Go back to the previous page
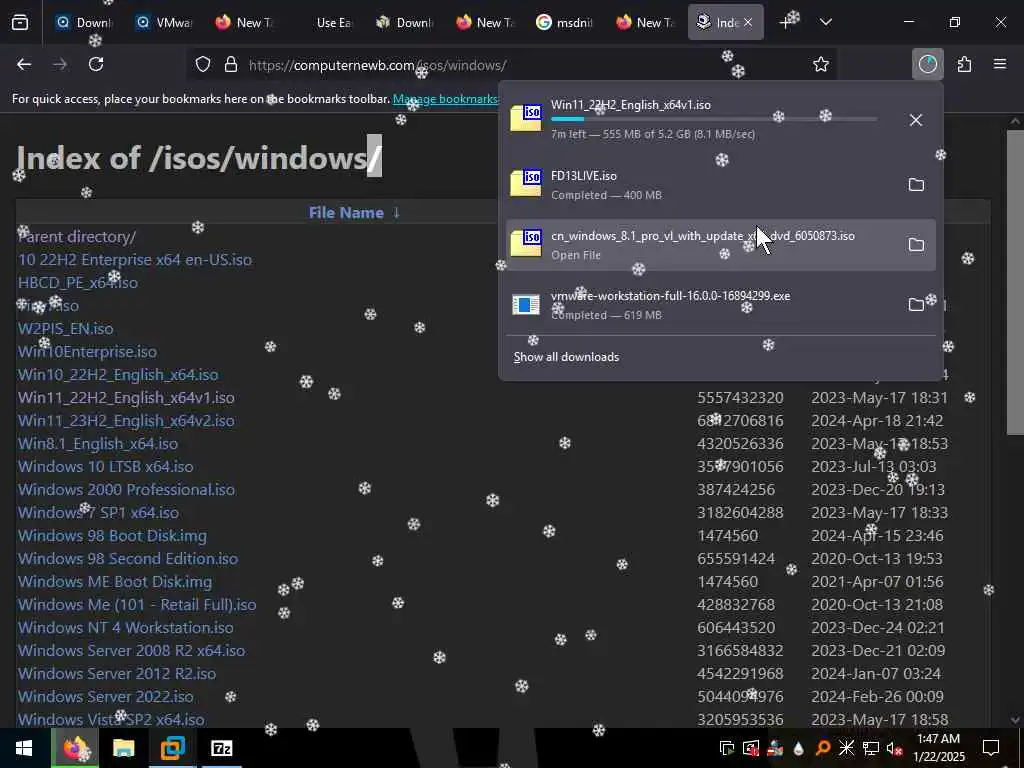 (x=24, y=64)
